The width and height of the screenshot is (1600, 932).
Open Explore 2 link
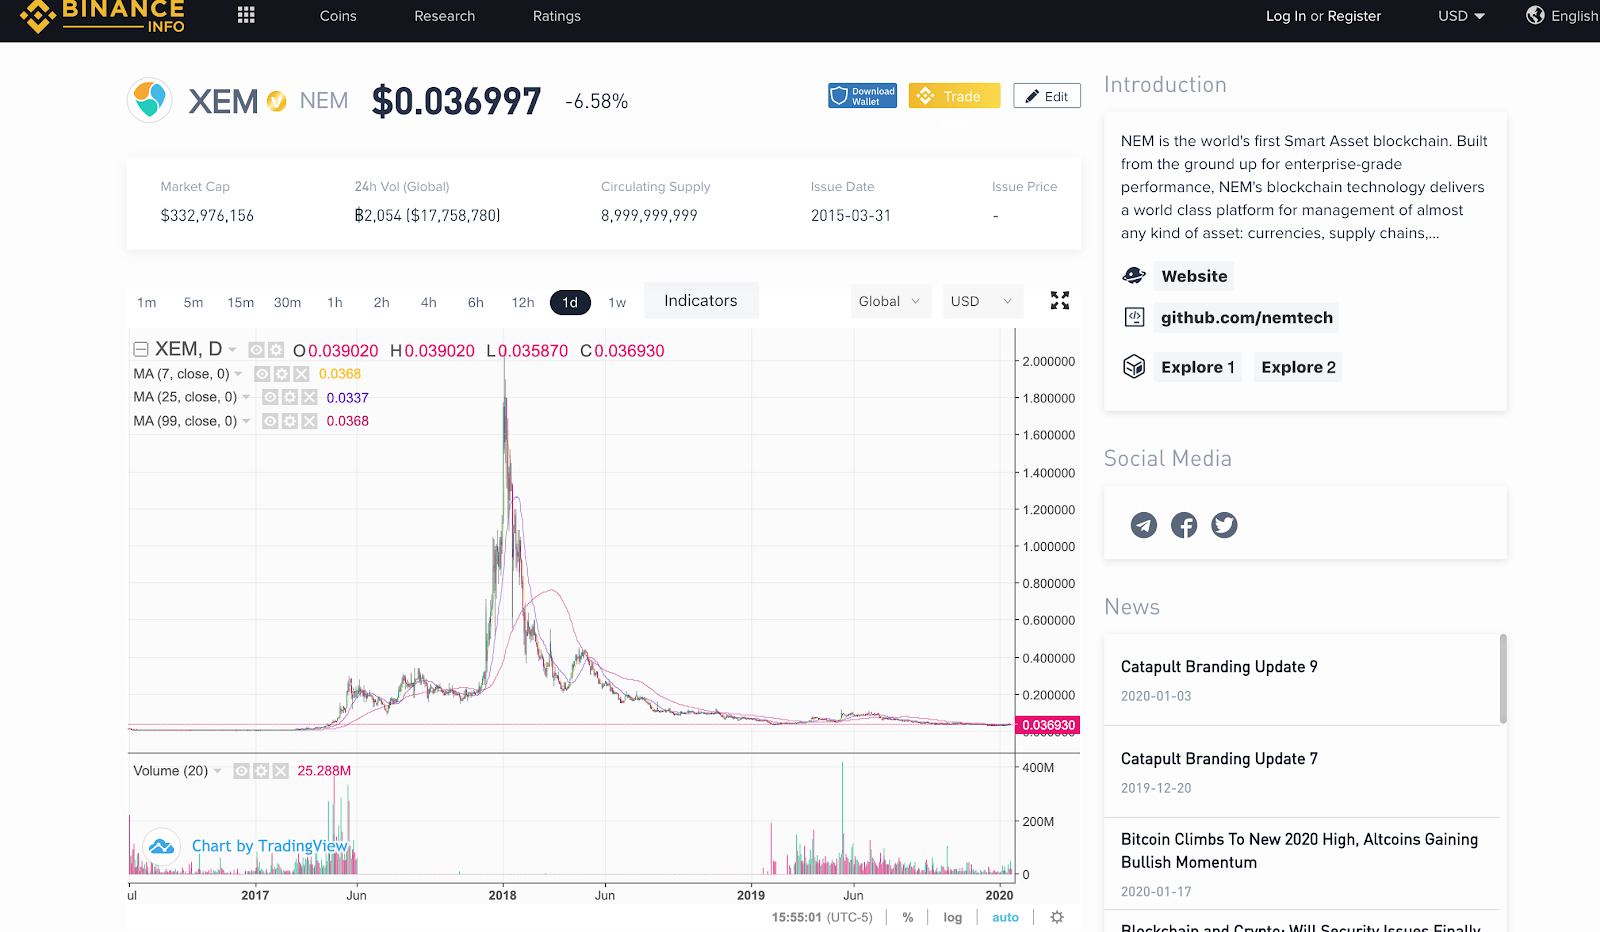pos(1299,367)
